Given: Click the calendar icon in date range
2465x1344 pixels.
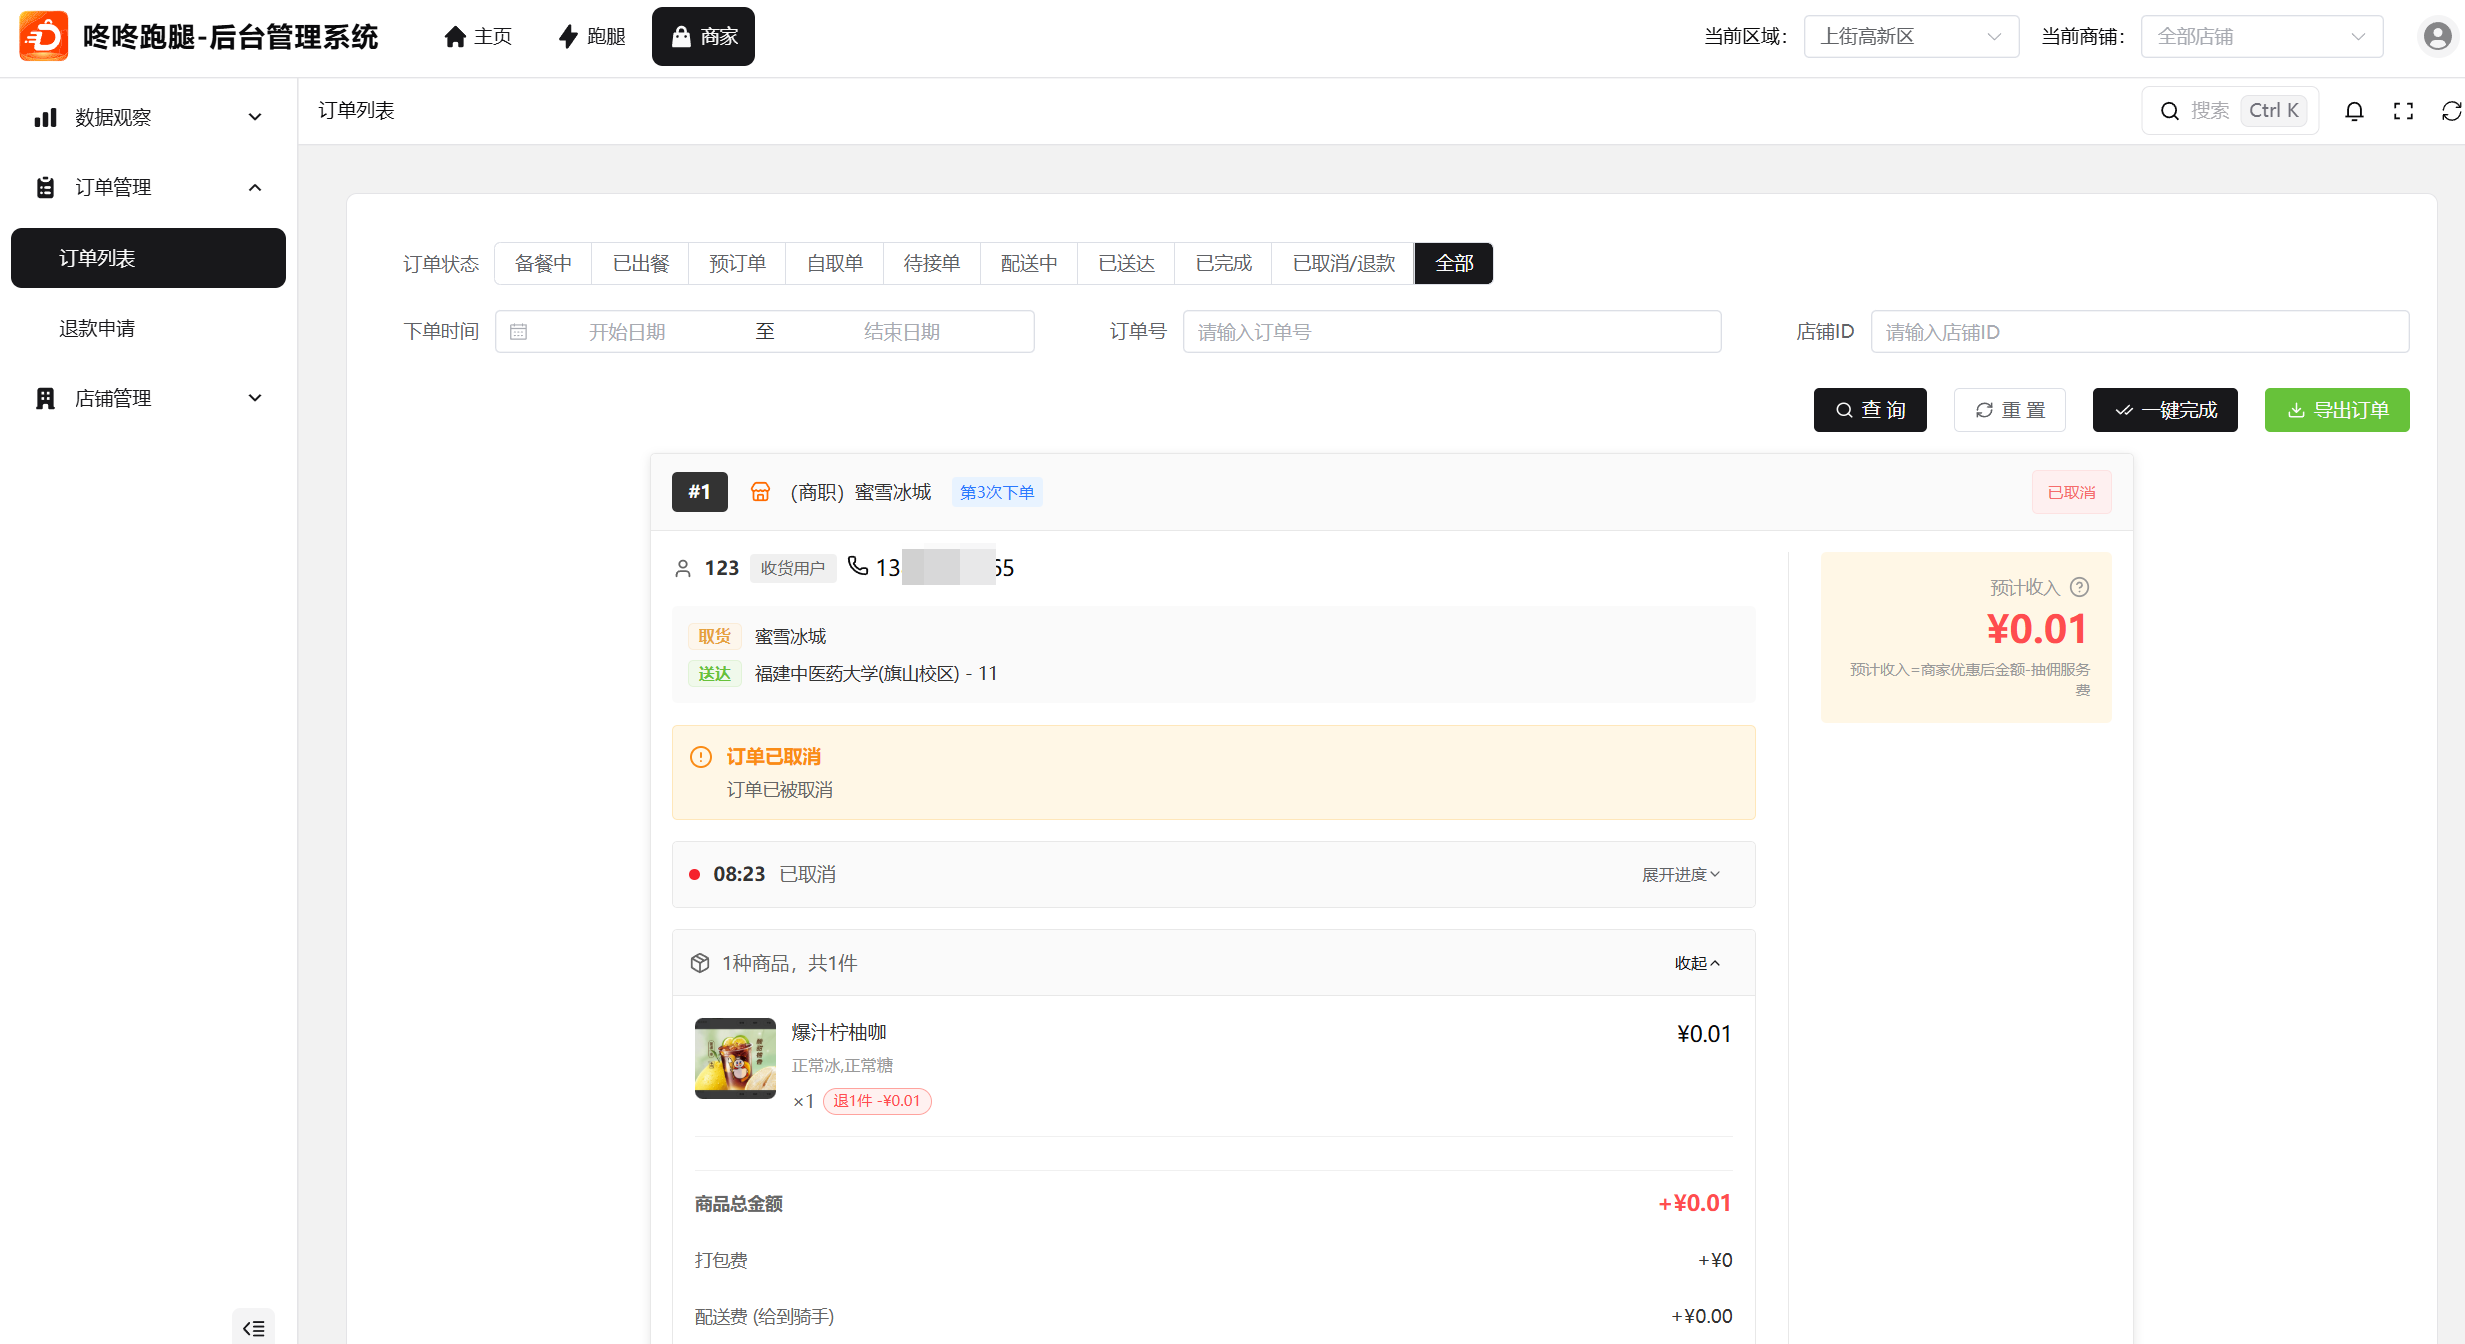Looking at the screenshot, I should click(x=518, y=331).
